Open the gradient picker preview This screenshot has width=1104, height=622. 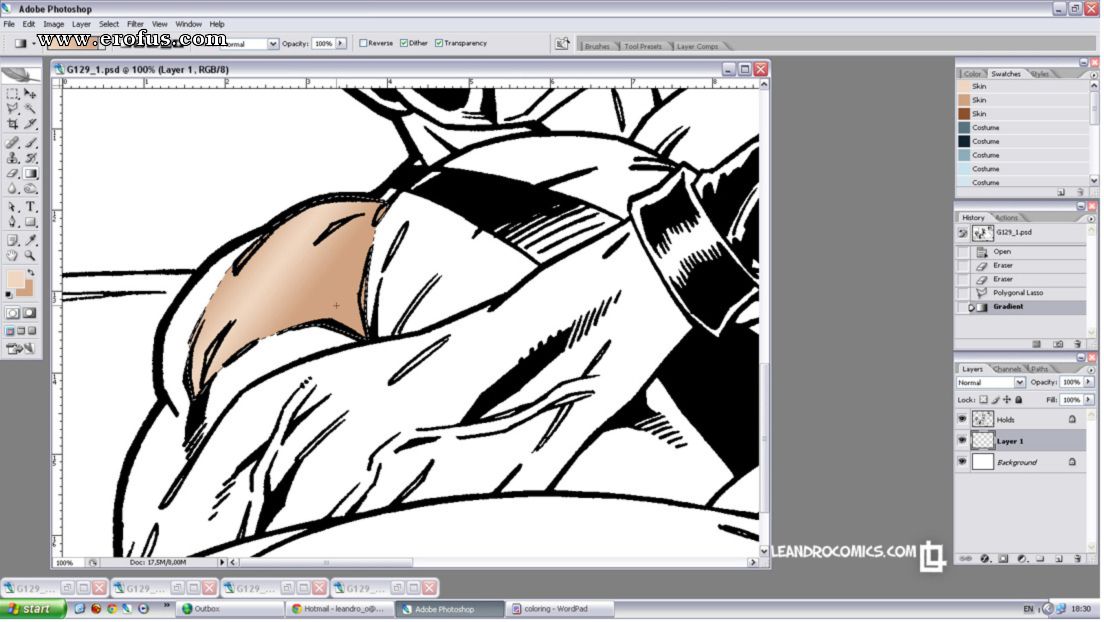pos(73,44)
